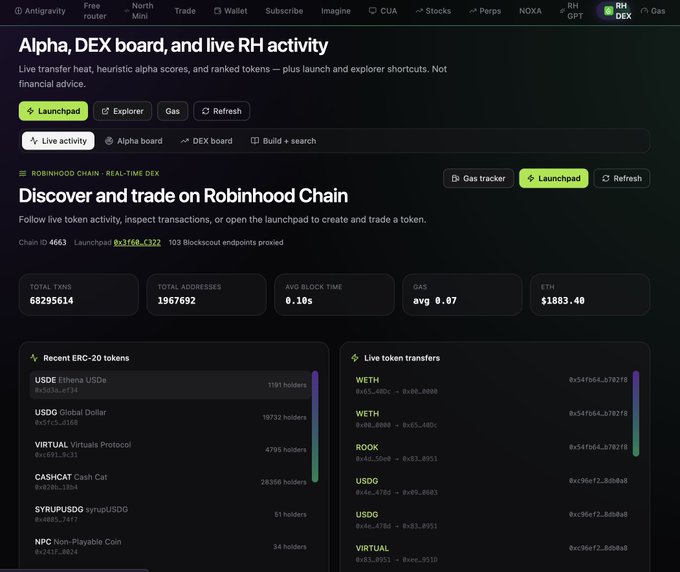Open the Explorer button
Viewport: 680px width, 572px height.
[122, 111]
